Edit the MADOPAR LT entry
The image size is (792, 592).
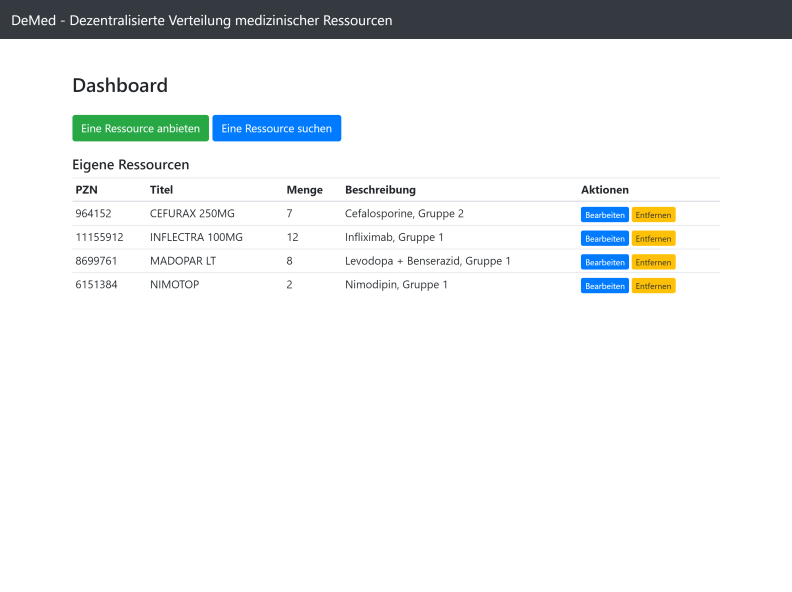605,262
